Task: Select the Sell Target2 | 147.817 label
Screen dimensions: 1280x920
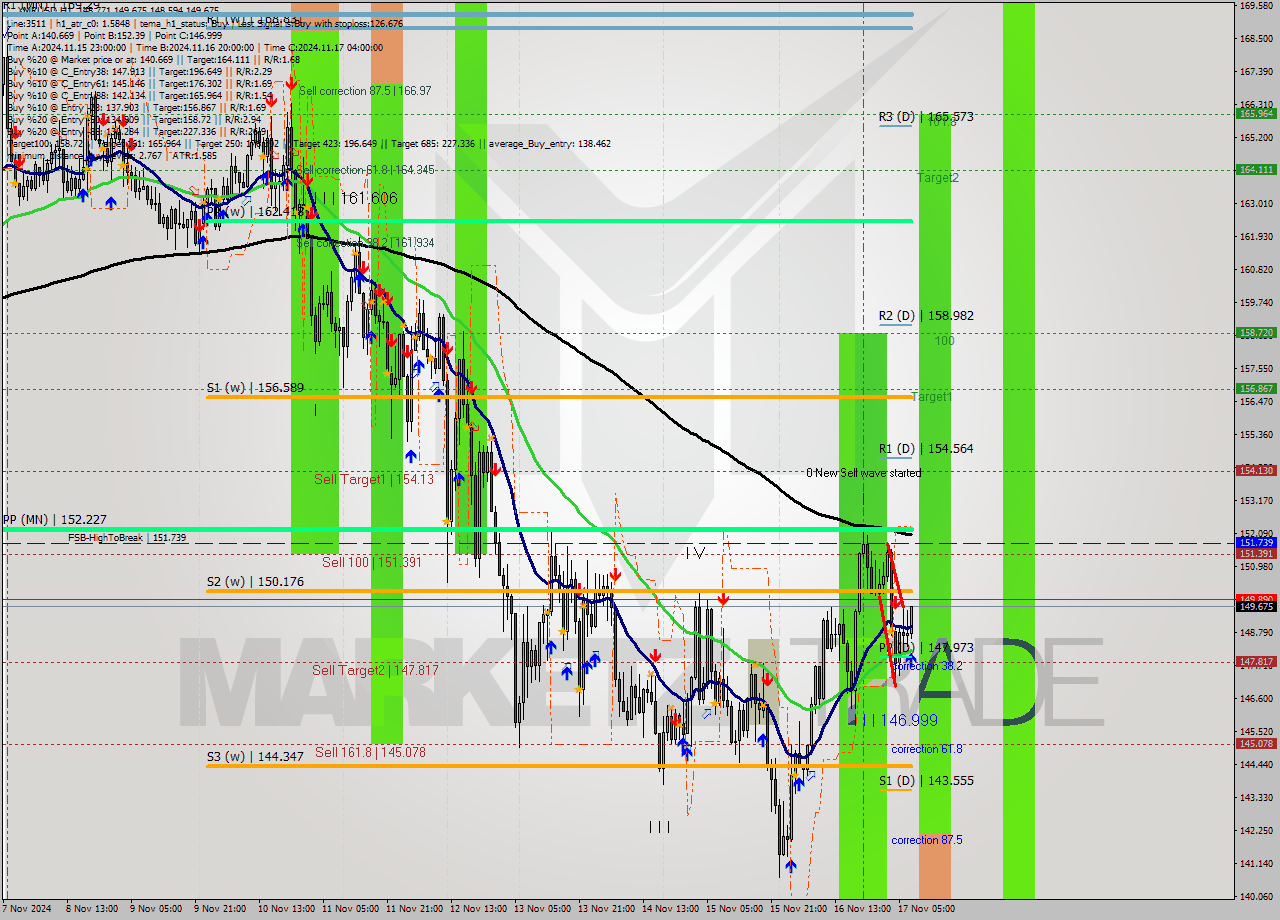Action: coord(375,670)
